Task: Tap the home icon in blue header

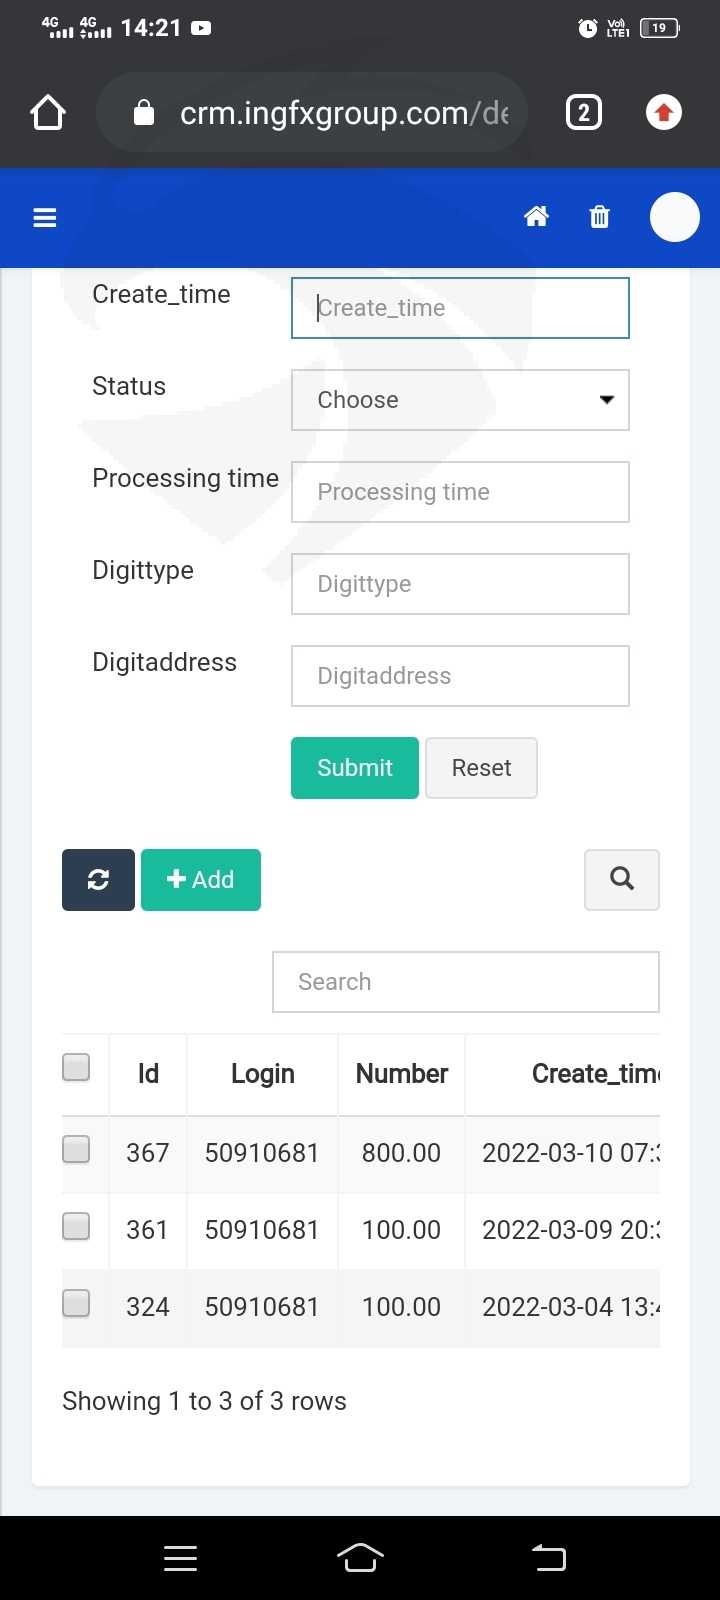Action: click(537, 216)
